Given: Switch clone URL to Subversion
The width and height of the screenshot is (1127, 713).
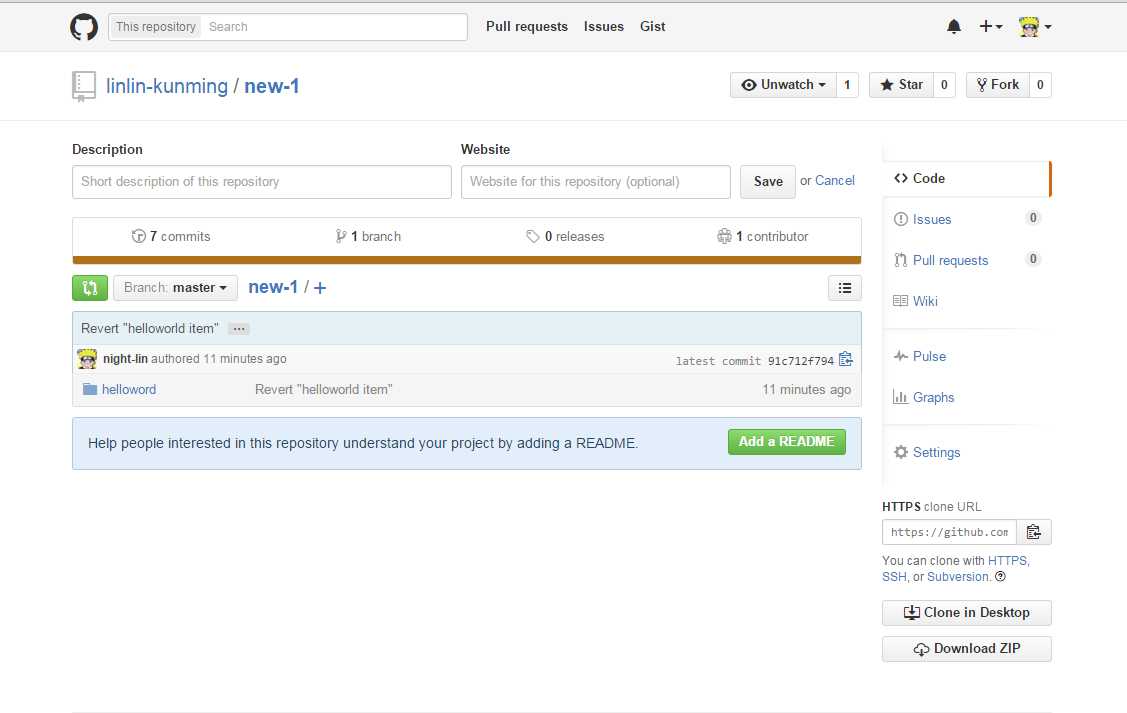Looking at the screenshot, I should 958,576.
